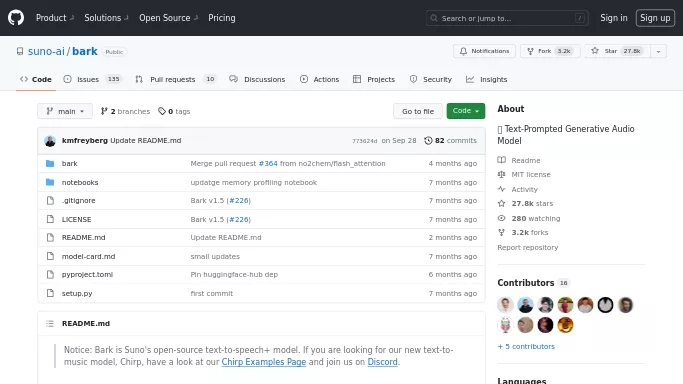Click the Notifications bell button
This screenshot has width=683, height=384.
tap(484, 51)
